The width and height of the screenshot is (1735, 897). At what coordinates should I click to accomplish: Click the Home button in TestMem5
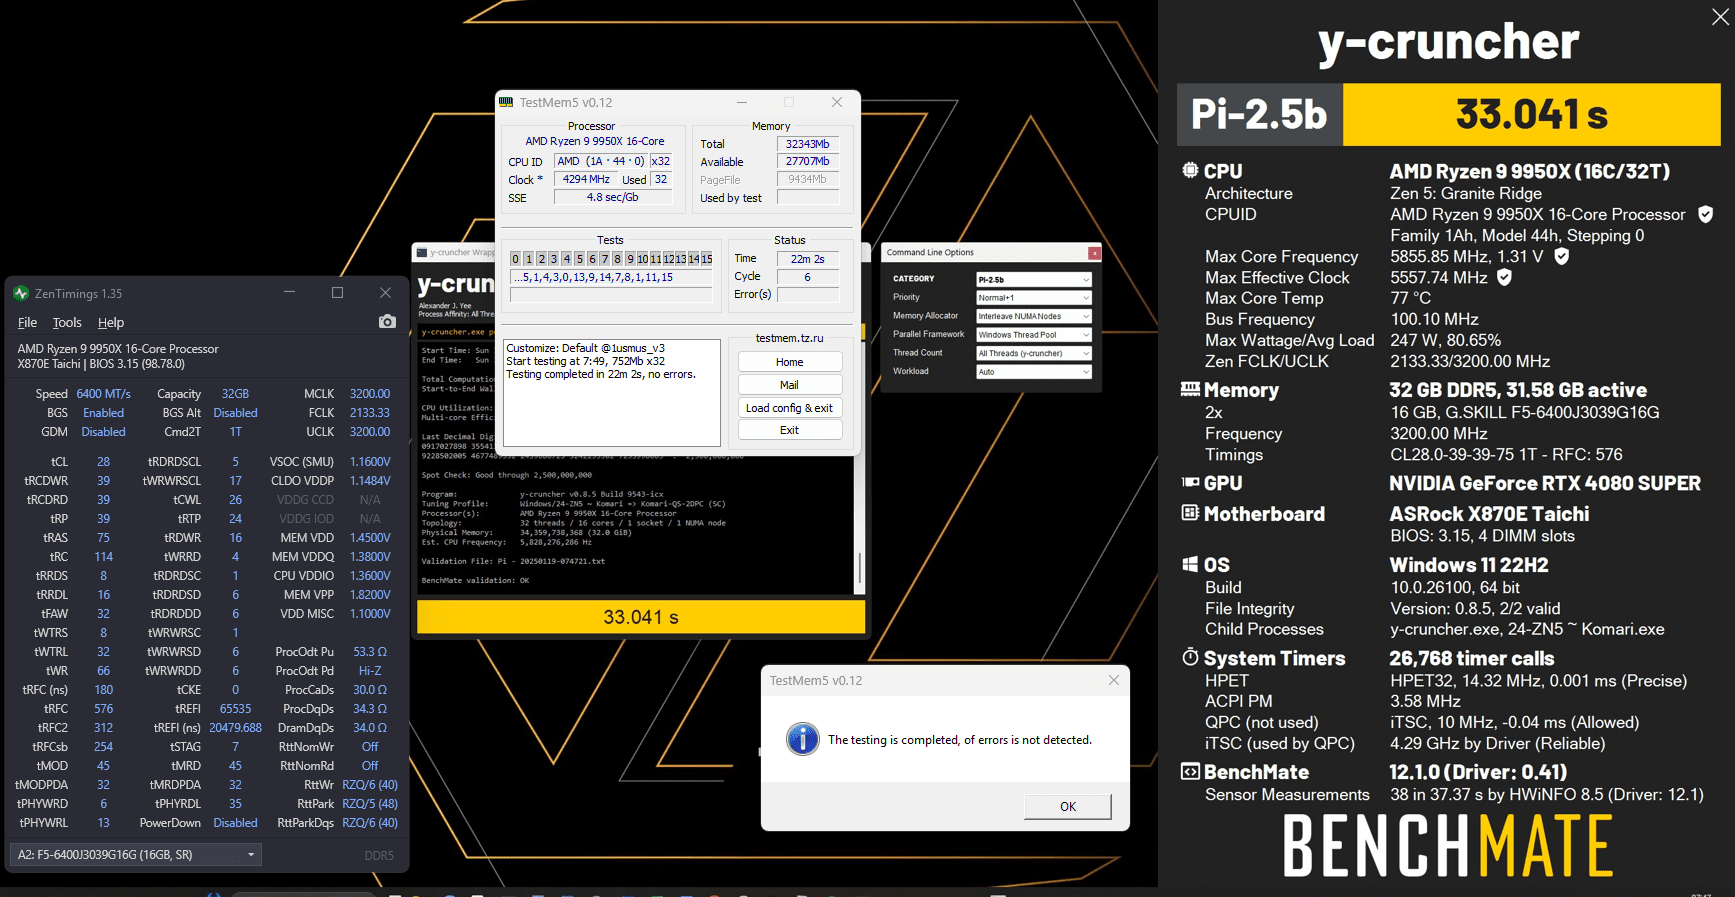click(x=790, y=362)
